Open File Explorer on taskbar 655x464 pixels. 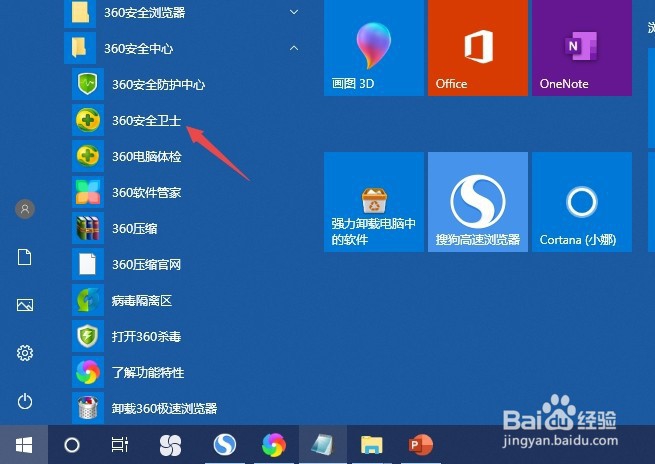(371, 445)
